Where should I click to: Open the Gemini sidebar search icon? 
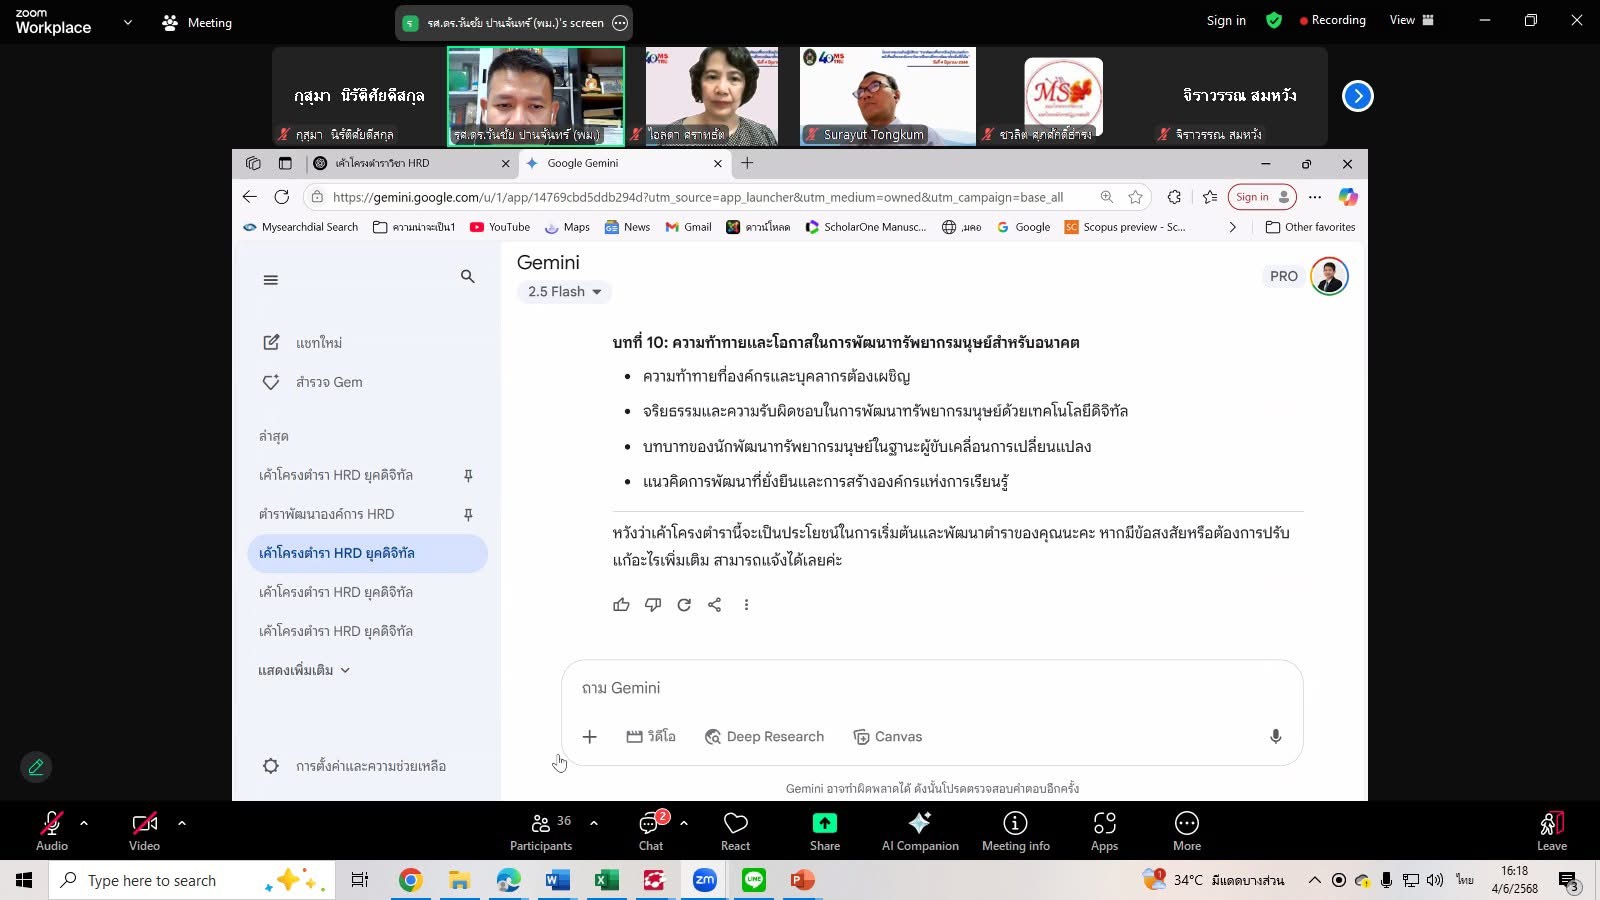click(x=467, y=276)
